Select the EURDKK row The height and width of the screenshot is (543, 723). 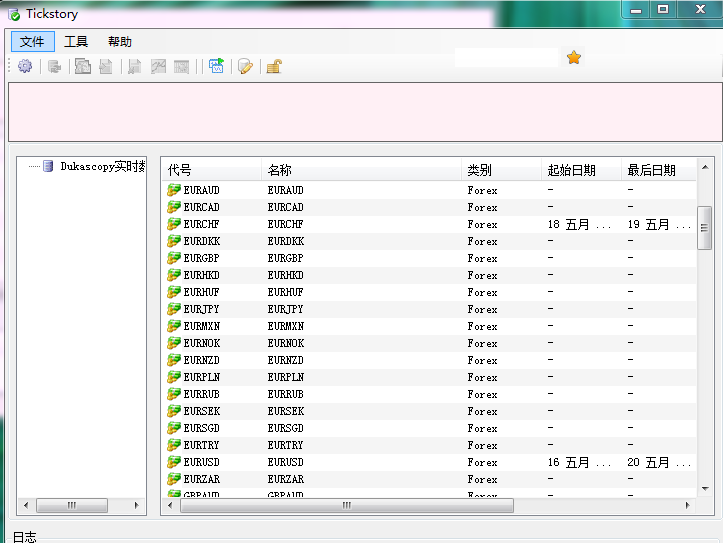(x=429, y=241)
